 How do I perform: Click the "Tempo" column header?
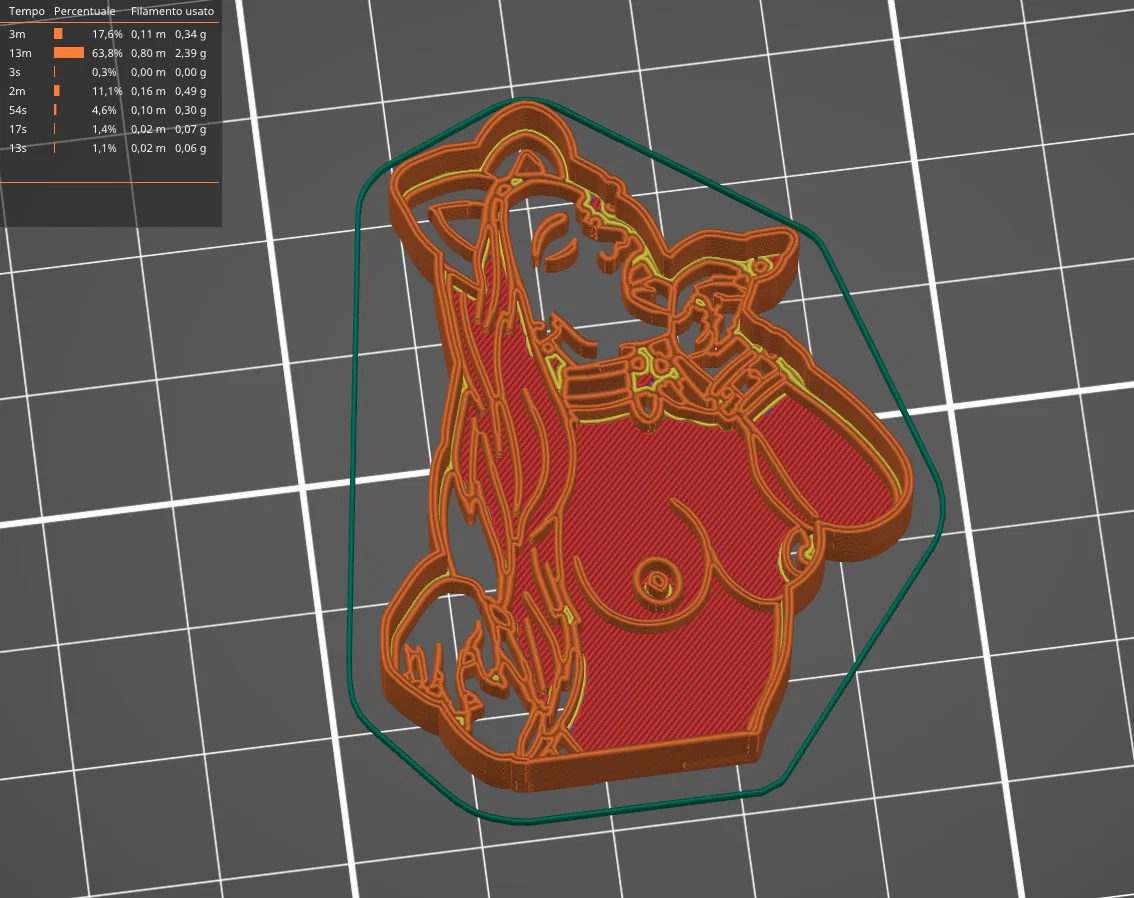[26, 12]
